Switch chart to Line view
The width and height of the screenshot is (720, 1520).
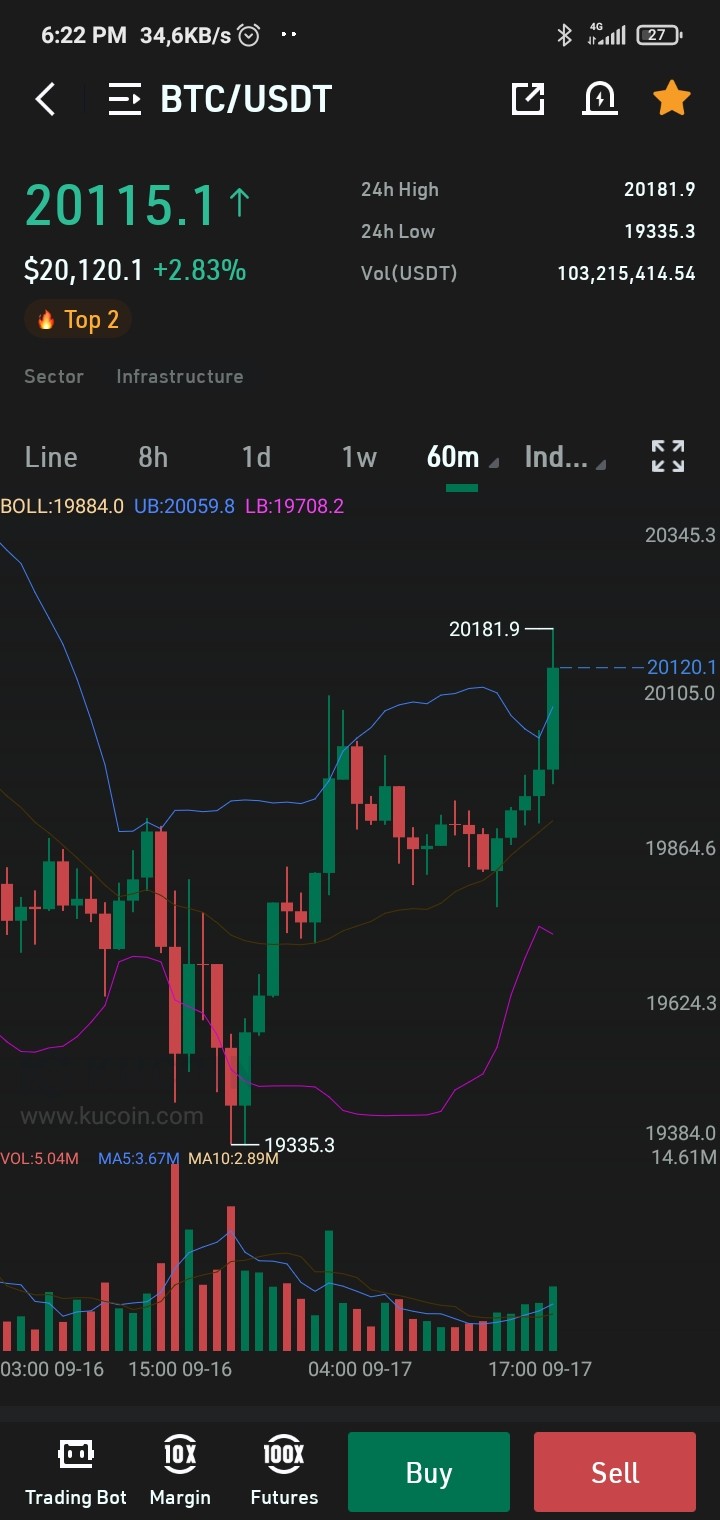[51, 457]
